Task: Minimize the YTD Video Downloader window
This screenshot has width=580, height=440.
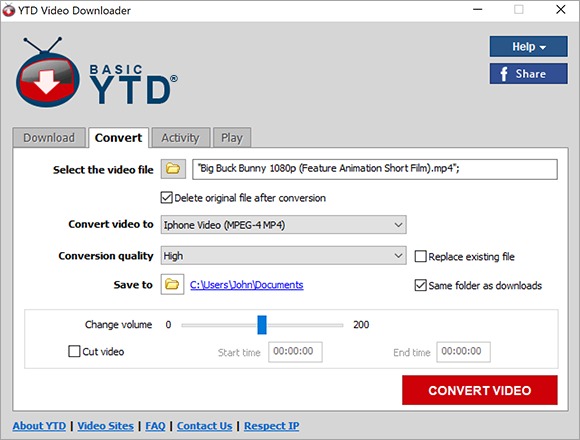Action: tap(478, 10)
